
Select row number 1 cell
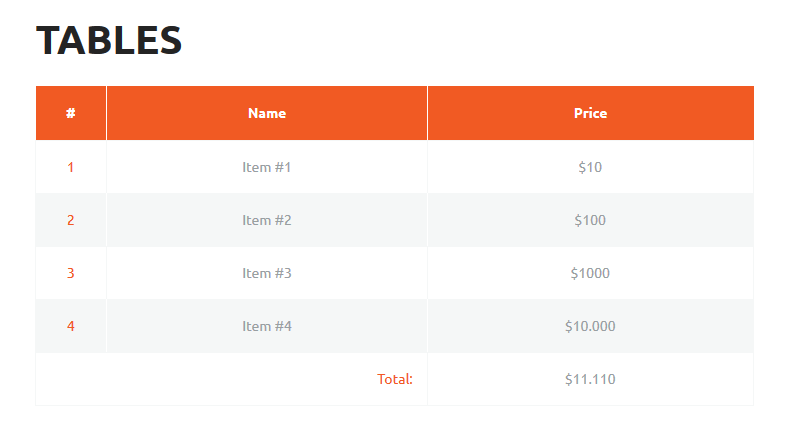point(71,167)
